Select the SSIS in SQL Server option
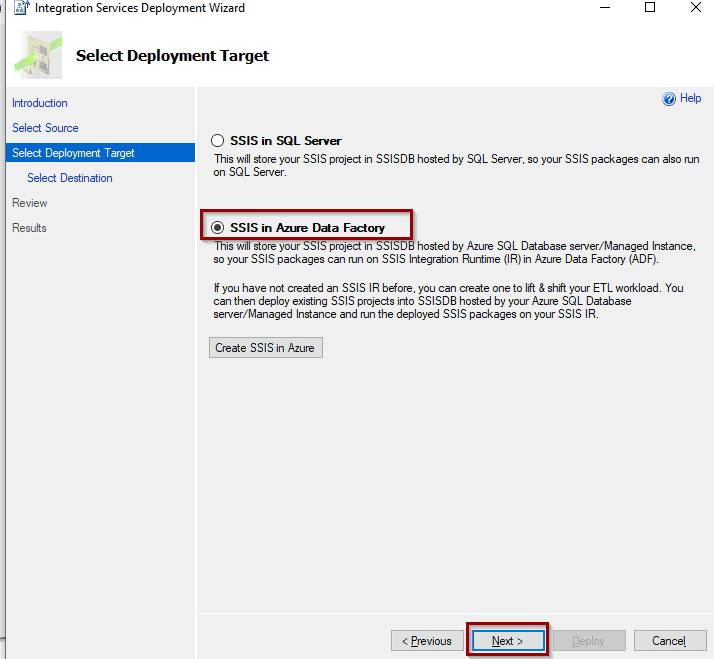The image size is (714, 659). (217, 140)
